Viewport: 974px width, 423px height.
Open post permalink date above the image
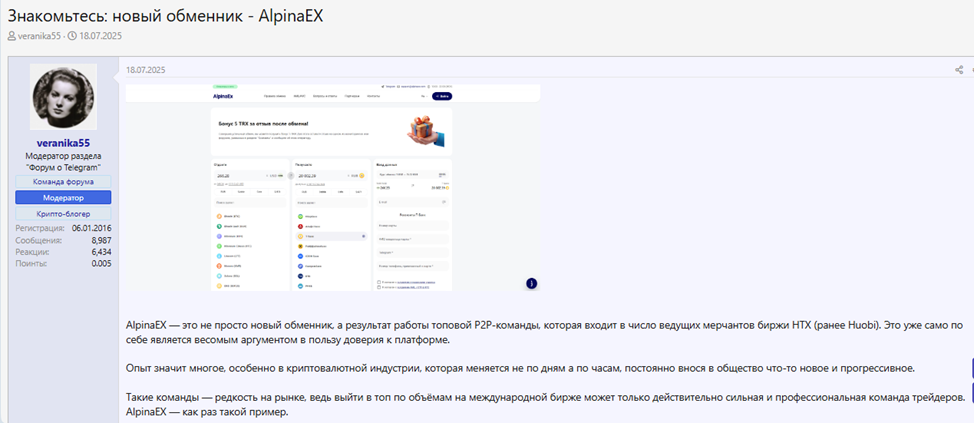tap(145, 70)
